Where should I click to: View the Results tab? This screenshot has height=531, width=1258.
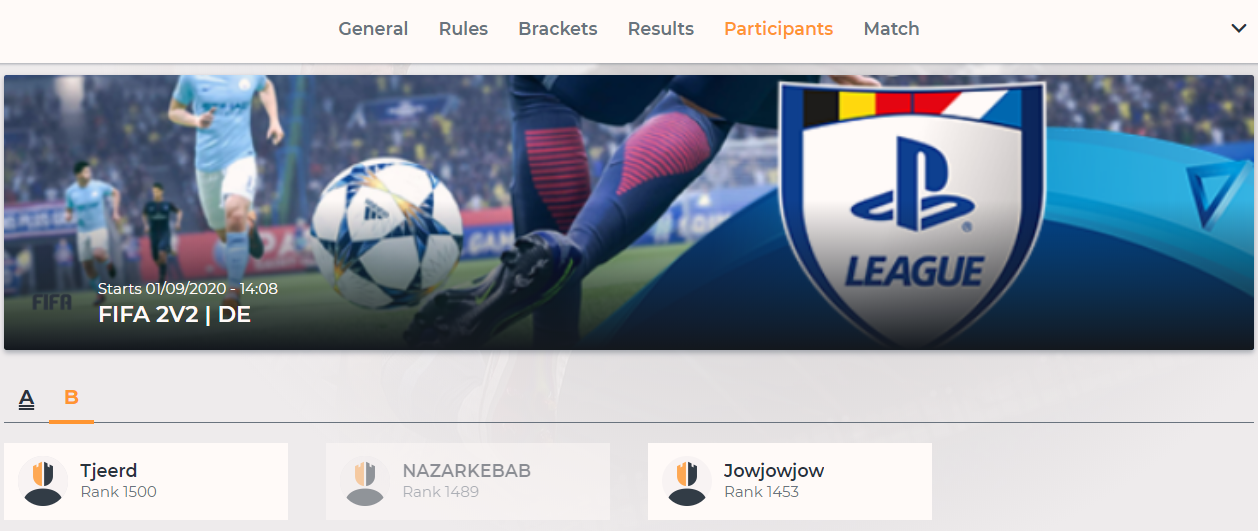(x=661, y=29)
